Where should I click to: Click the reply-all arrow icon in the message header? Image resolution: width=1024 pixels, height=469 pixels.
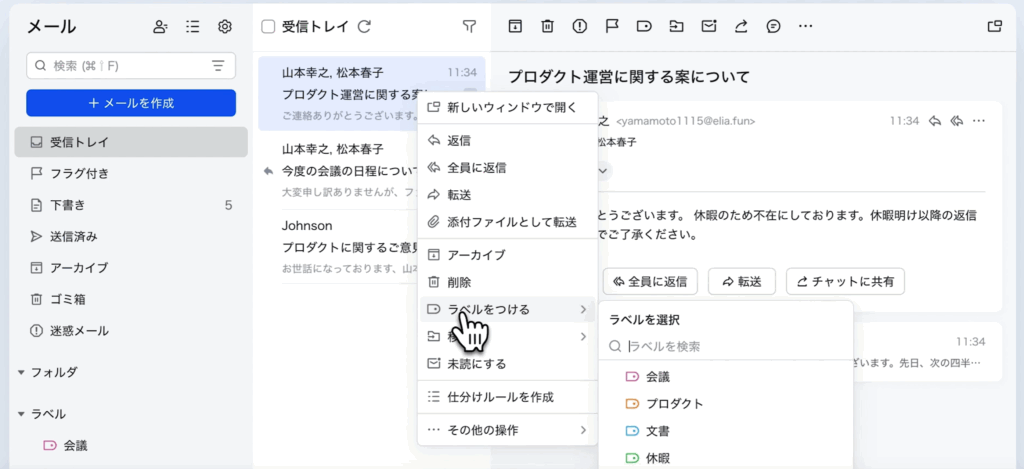click(x=956, y=121)
